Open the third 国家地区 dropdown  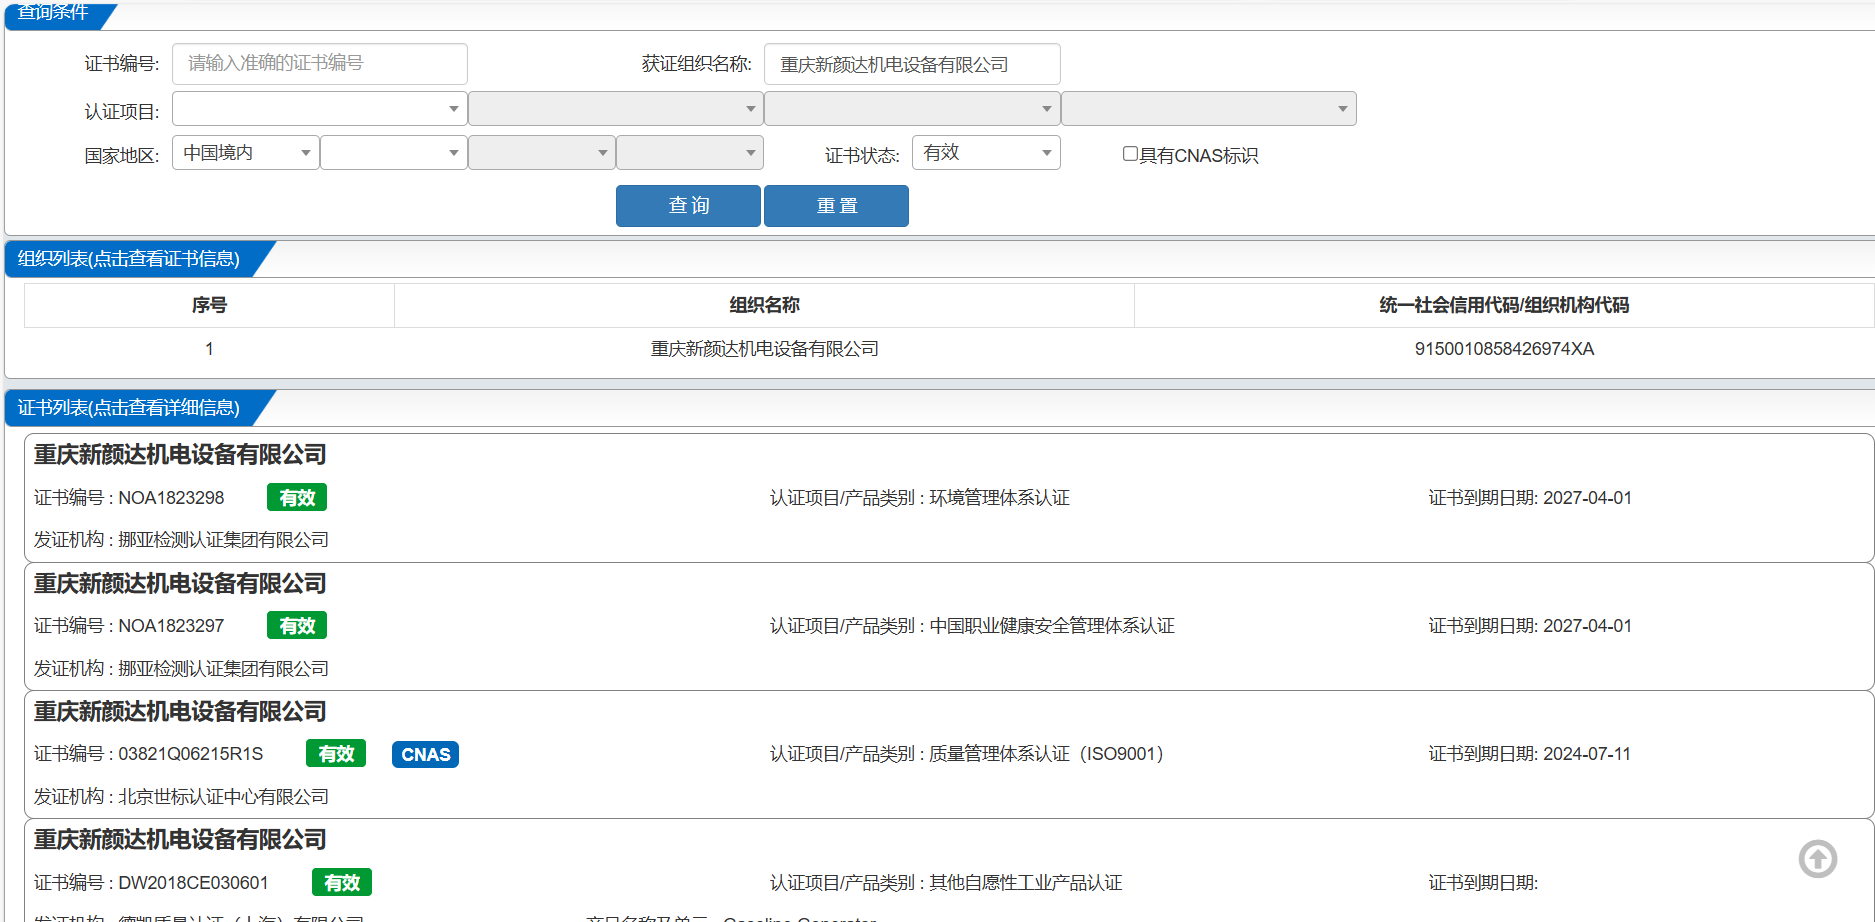542,152
